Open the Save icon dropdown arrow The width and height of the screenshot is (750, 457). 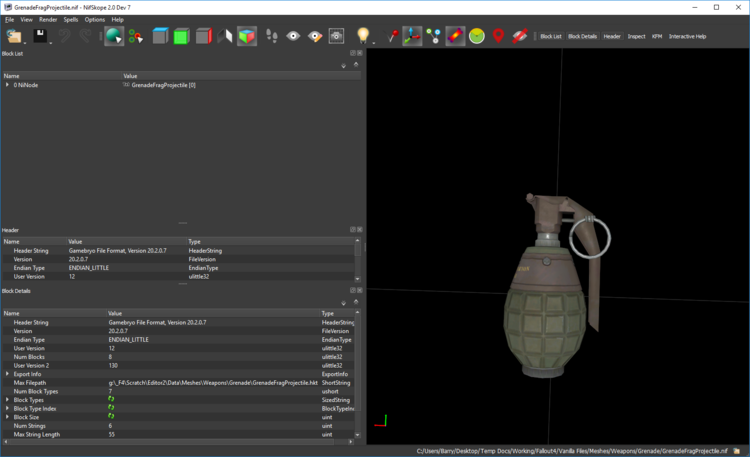[50, 43]
